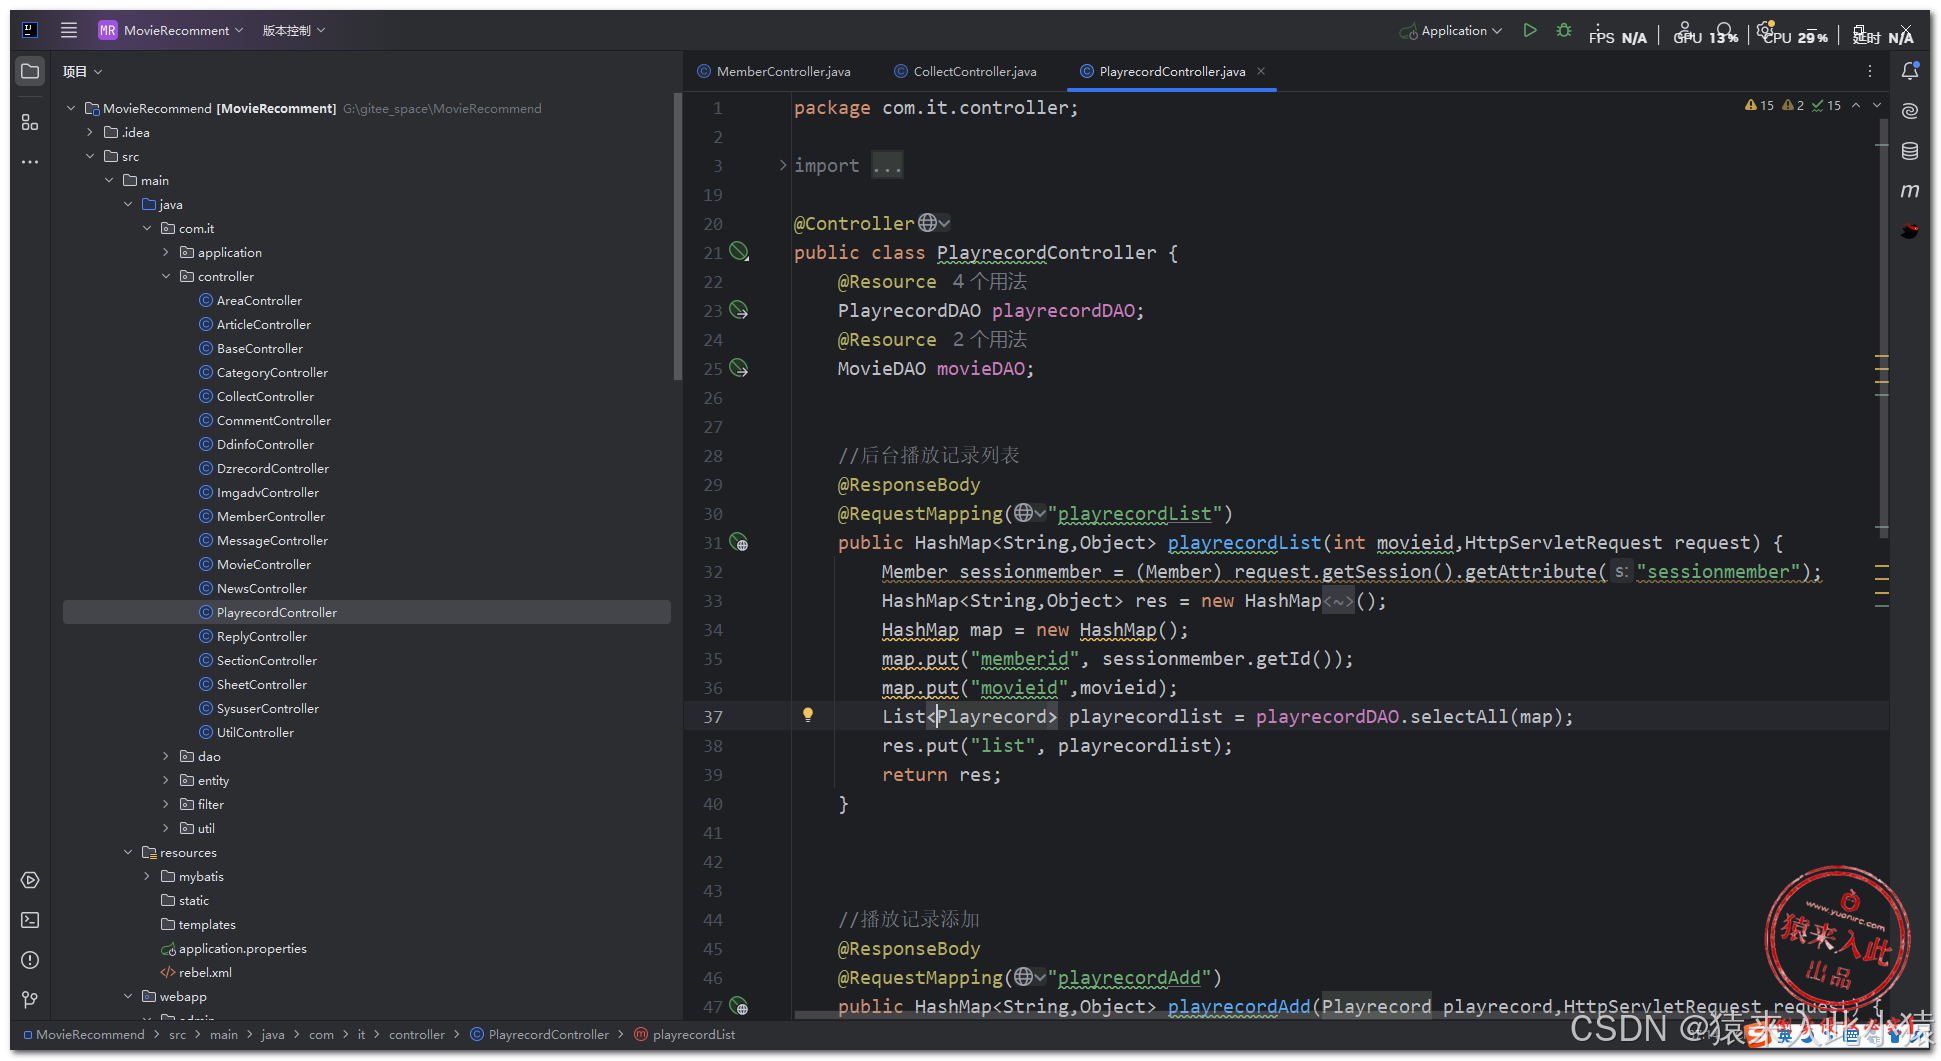Click the warnings count indicator 15
The width and height of the screenshot is (1941, 1061).
point(1759,105)
